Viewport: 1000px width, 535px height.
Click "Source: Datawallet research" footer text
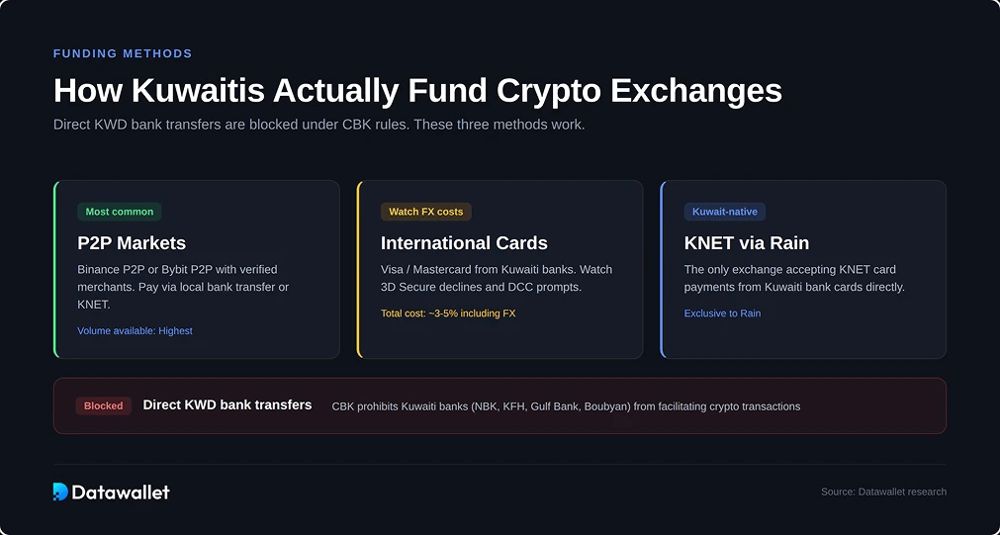tap(883, 492)
